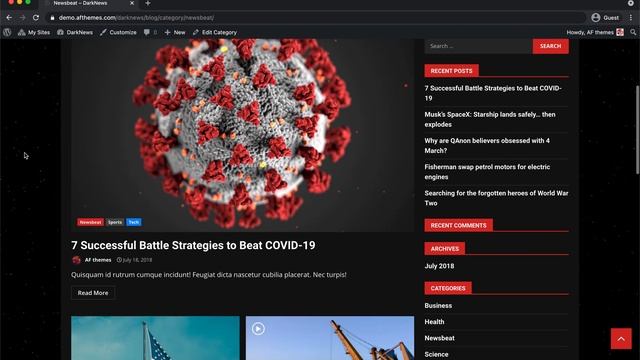640x360 pixels.
Task: Open recent post 7 Successful Battle Strategies
Action: pos(493,93)
